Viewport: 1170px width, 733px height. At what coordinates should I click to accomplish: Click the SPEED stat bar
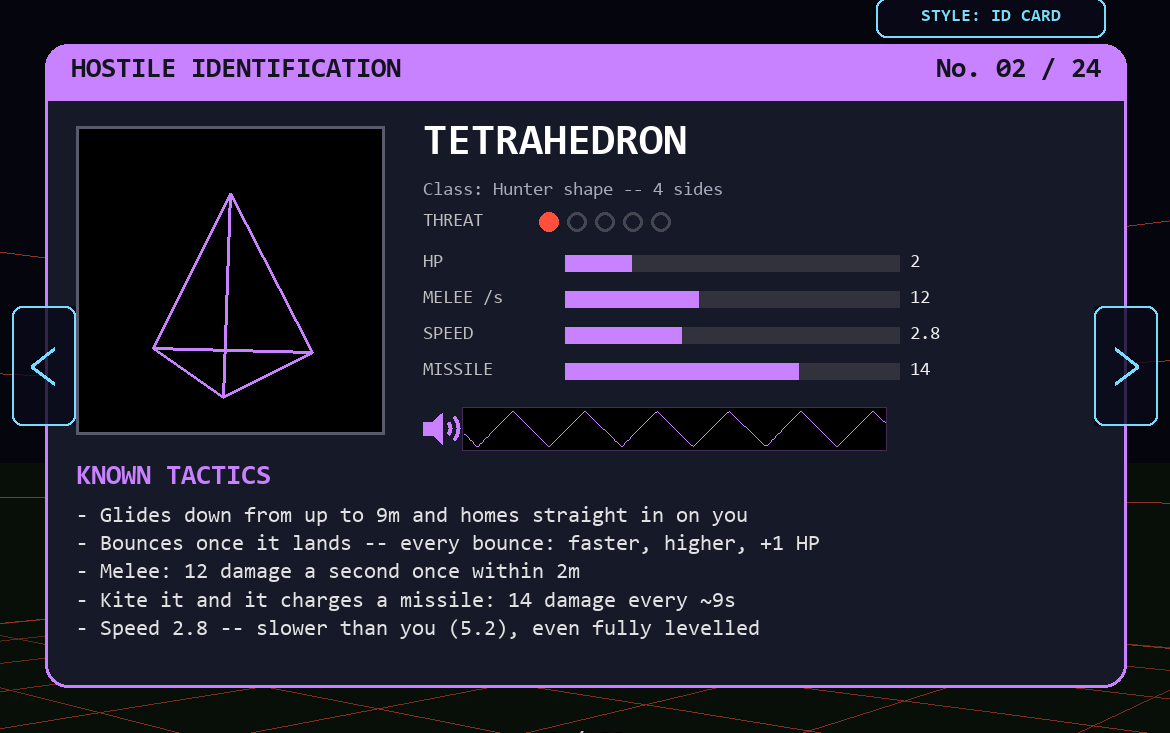(732, 335)
